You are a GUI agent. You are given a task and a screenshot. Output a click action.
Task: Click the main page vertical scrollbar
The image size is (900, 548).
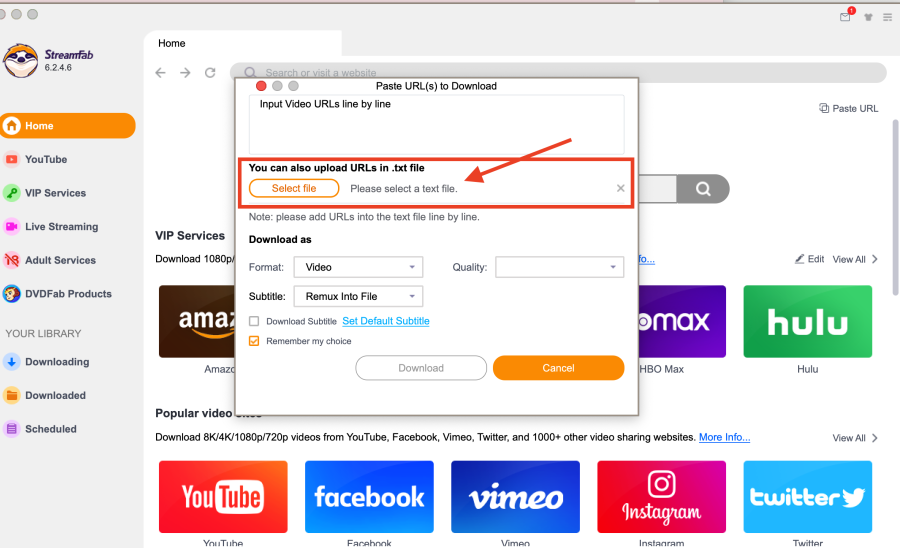(x=895, y=207)
